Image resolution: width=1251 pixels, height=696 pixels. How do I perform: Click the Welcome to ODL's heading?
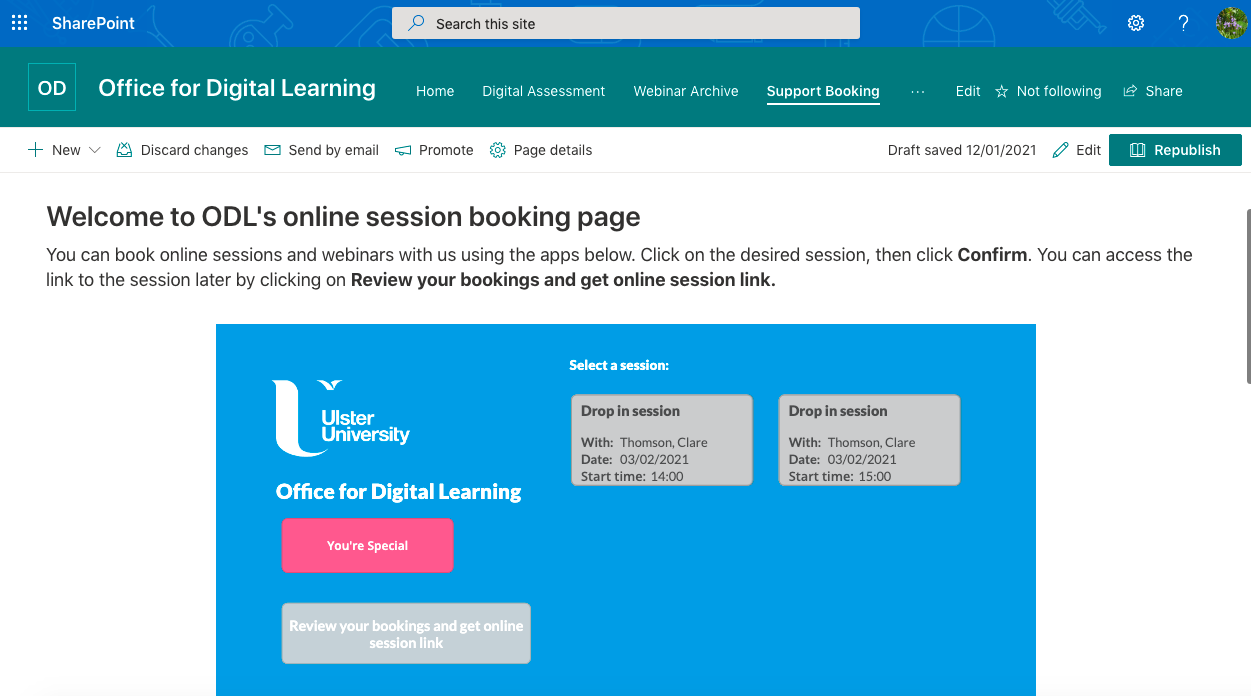coord(343,216)
